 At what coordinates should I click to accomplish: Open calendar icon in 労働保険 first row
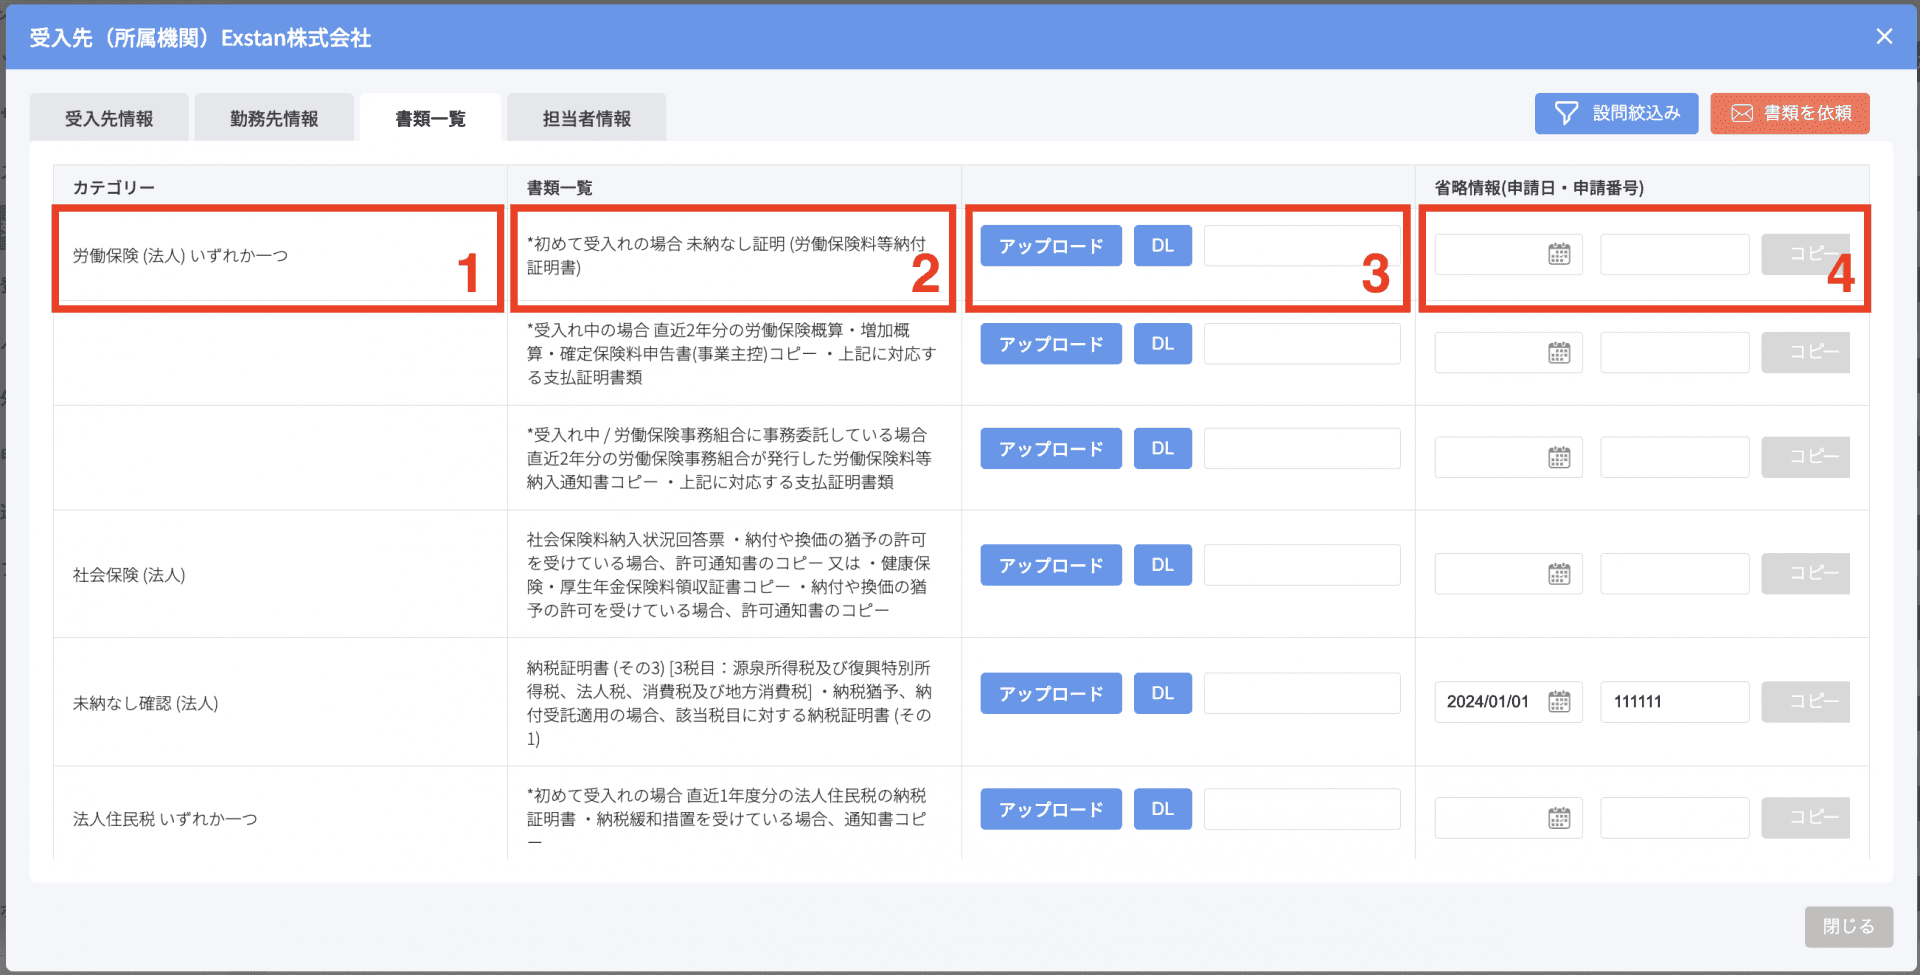(x=1559, y=255)
